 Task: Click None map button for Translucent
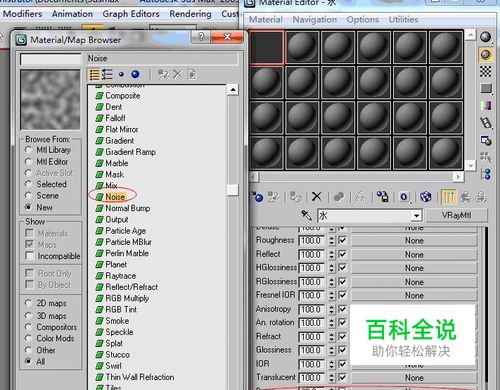[414, 378]
